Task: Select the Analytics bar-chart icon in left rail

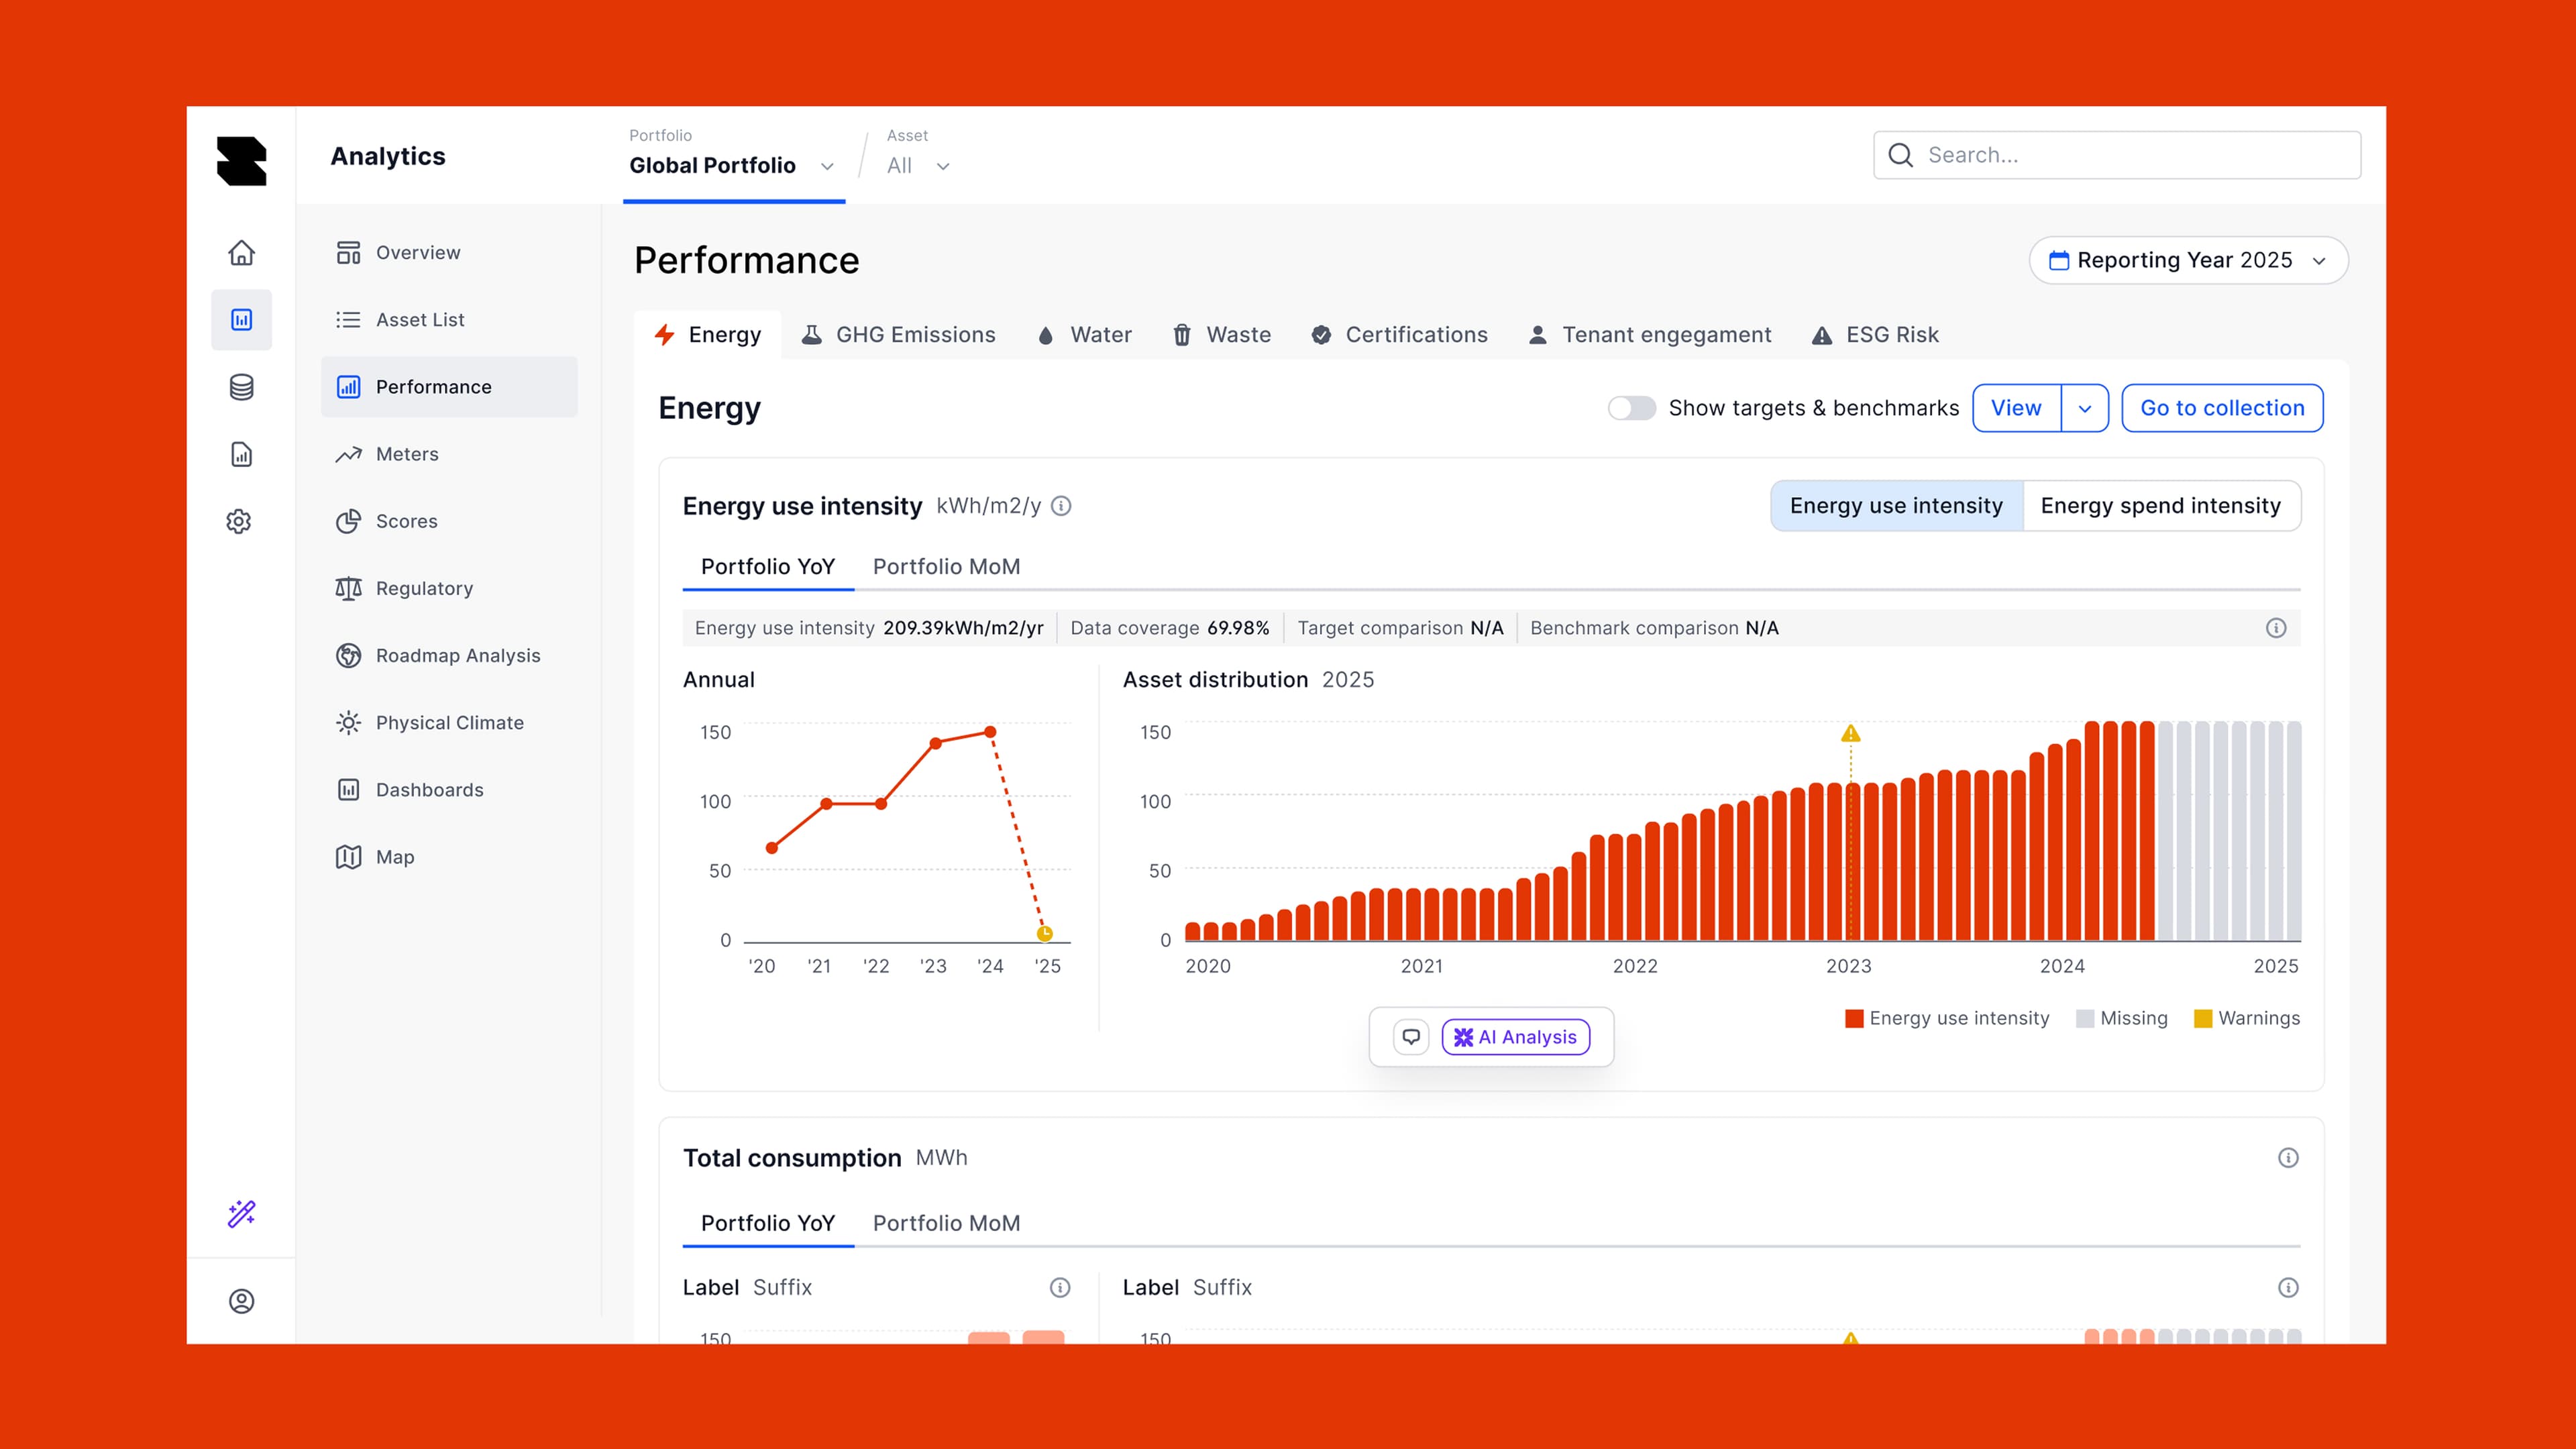Action: click(x=241, y=319)
